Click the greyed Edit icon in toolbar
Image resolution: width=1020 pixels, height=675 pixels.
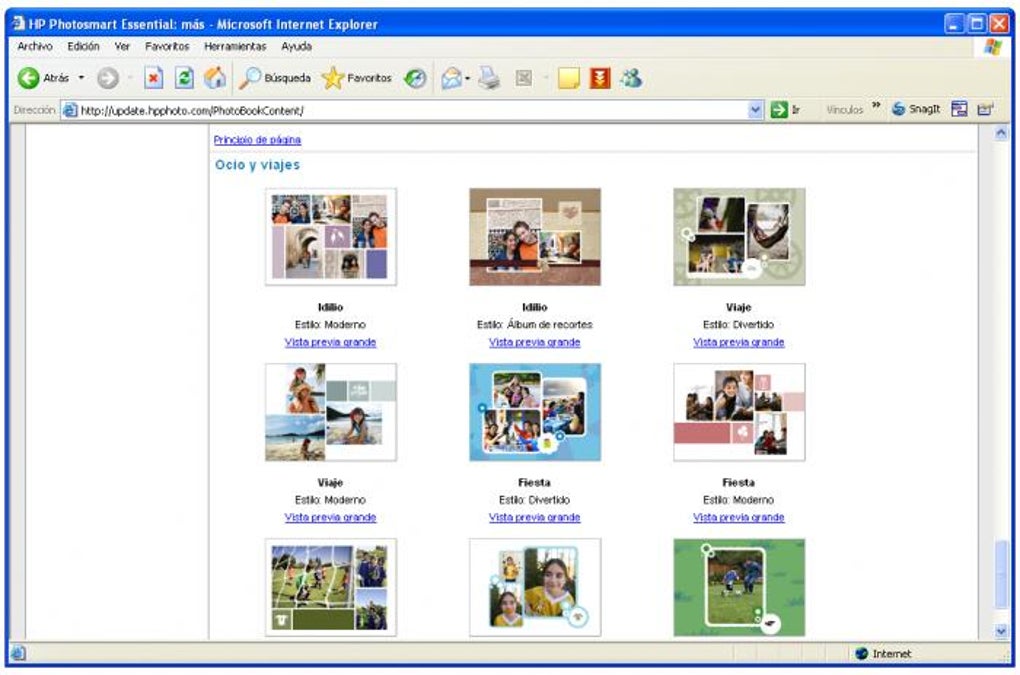pyautogui.click(x=524, y=79)
